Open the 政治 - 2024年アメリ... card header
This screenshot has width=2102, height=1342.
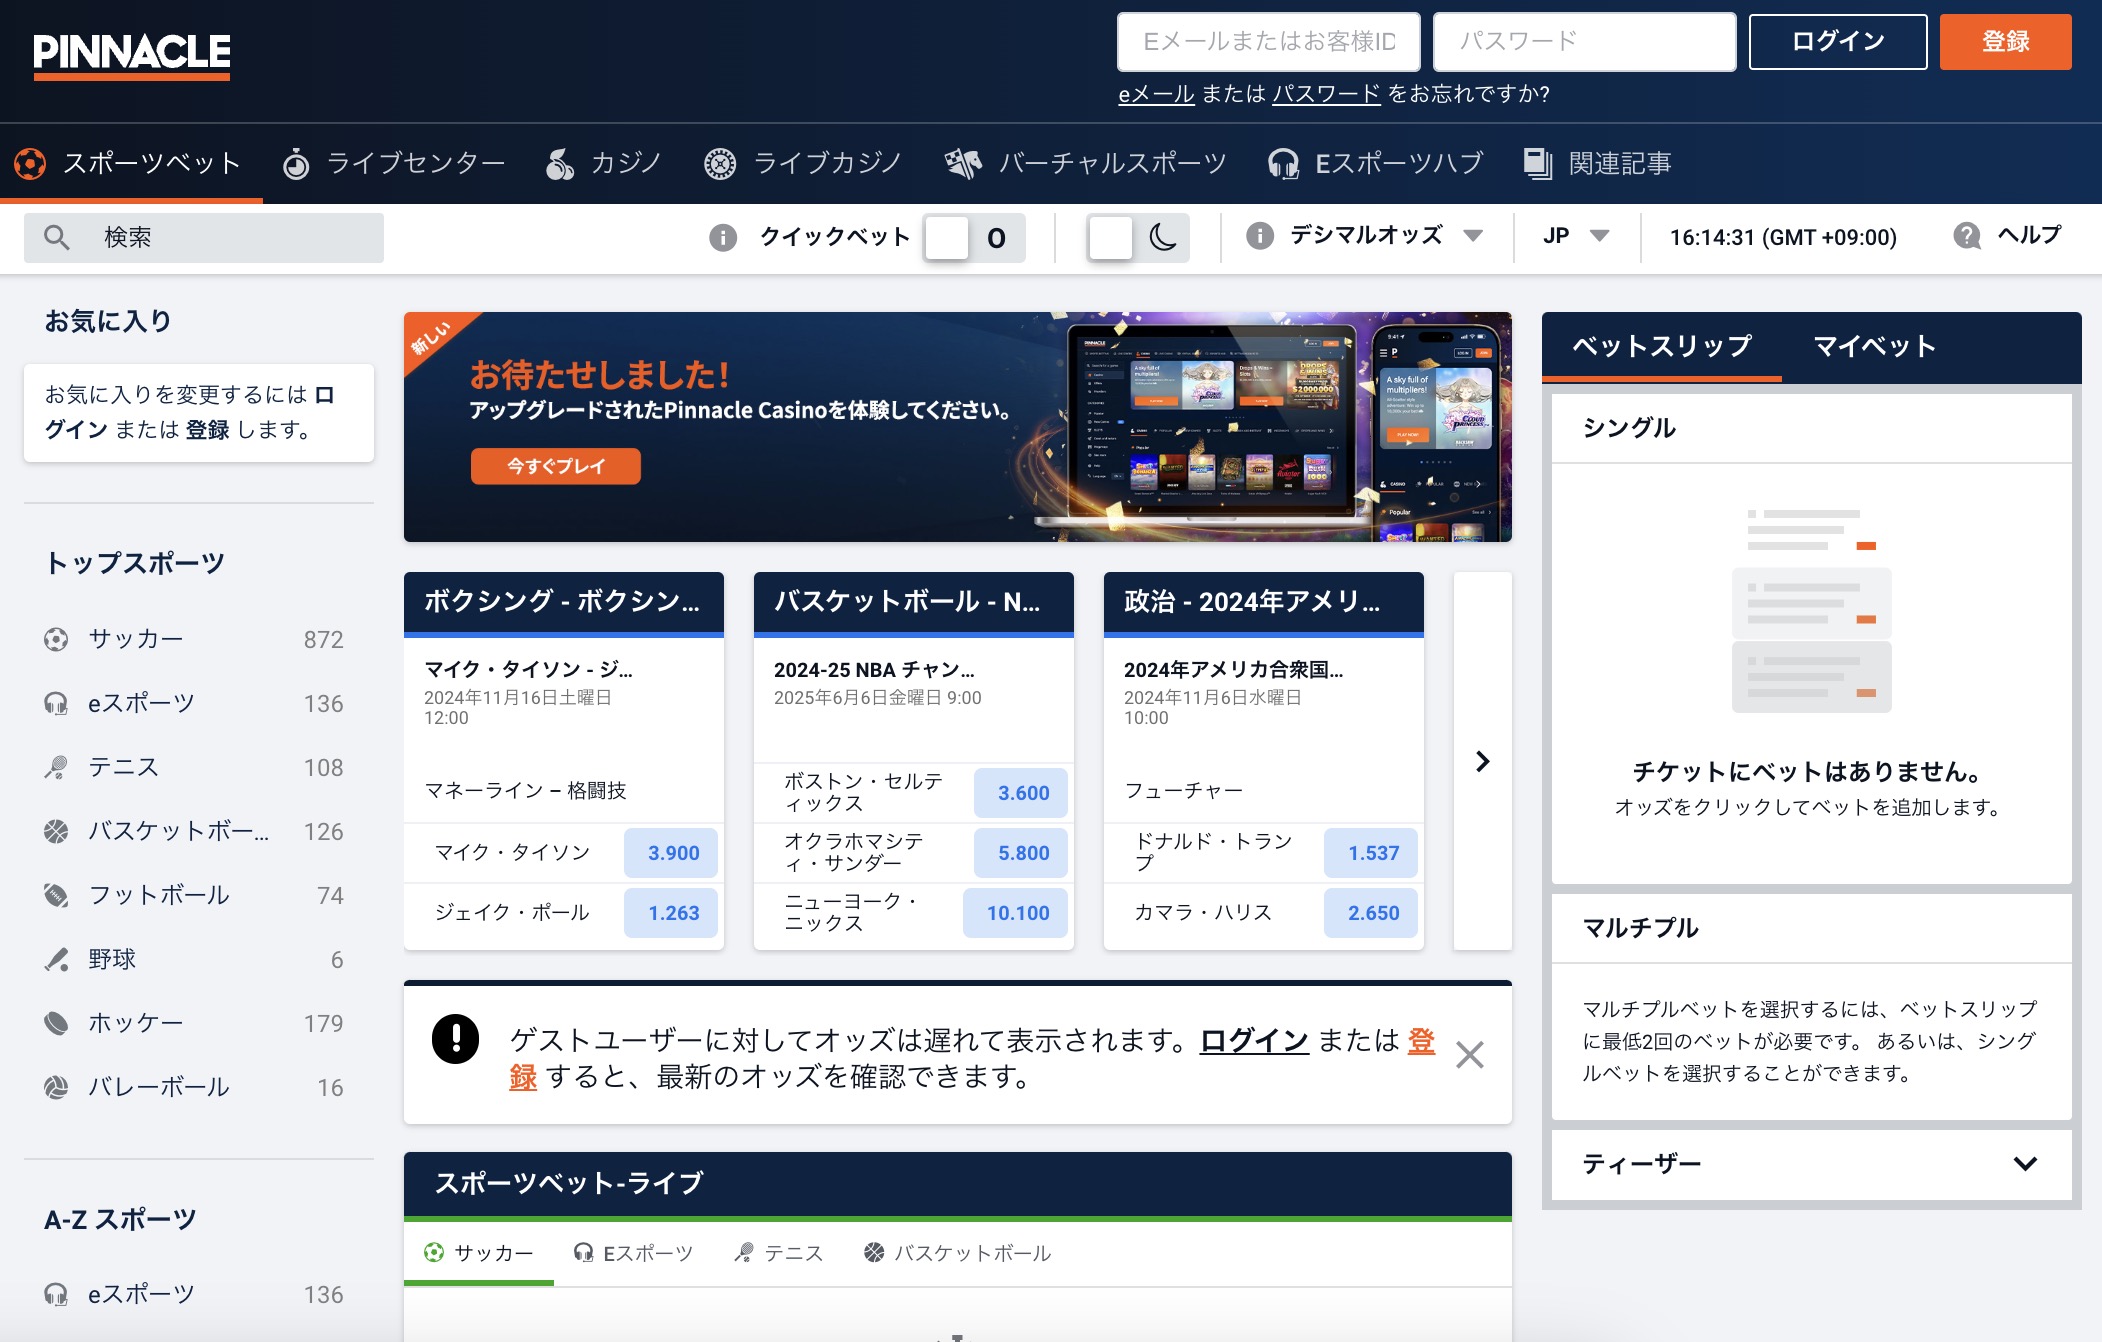[x=1264, y=602]
